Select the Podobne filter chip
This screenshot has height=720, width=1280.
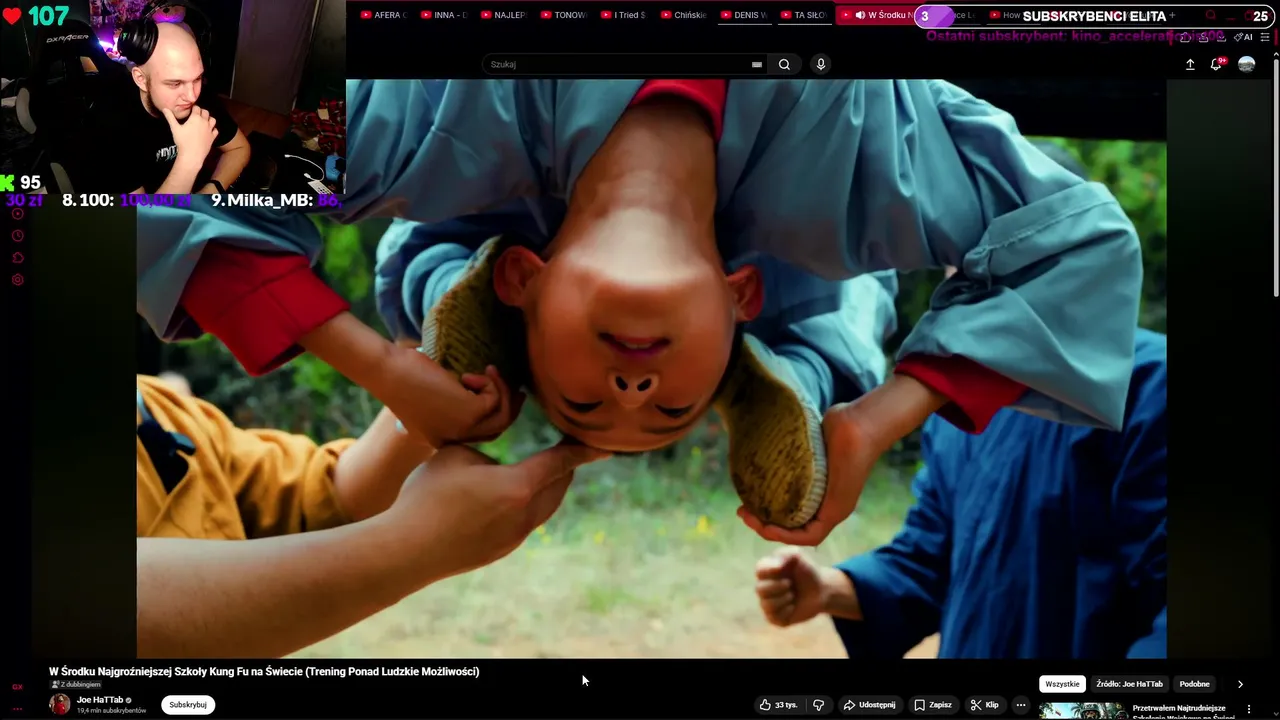1194,684
